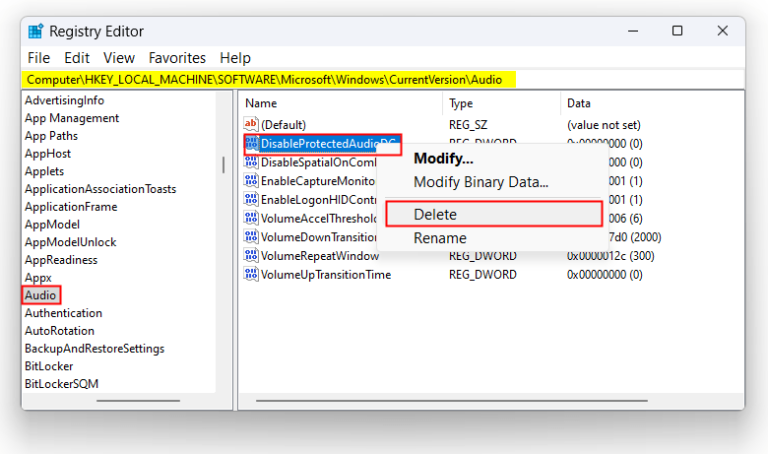The height and width of the screenshot is (454, 768).
Task: Click the Type column header
Action: click(461, 103)
